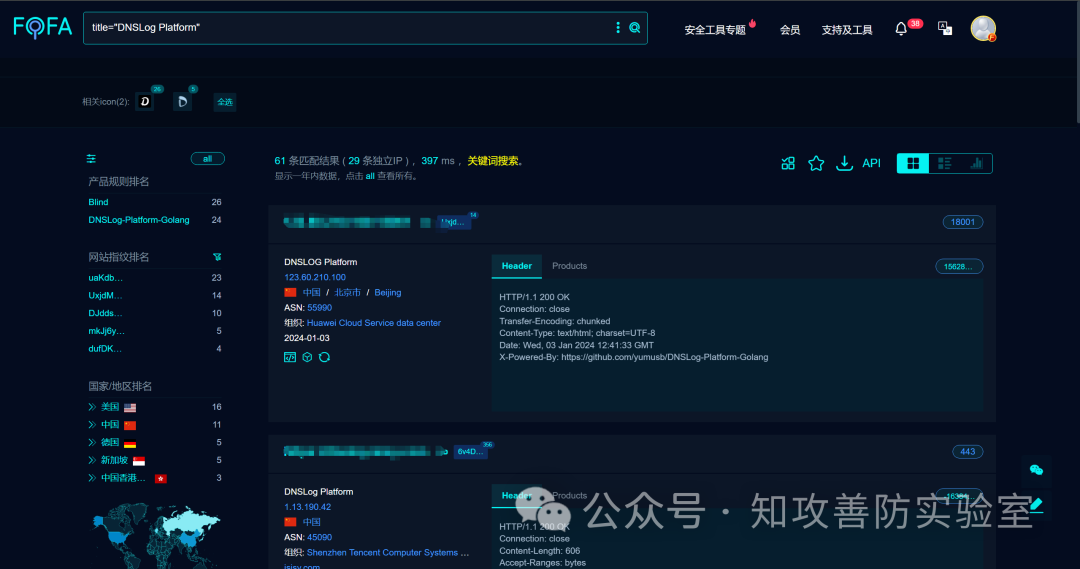Click the 15628... badge
Image resolution: width=1080 pixels, height=569 pixels.
click(x=959, y=267)
